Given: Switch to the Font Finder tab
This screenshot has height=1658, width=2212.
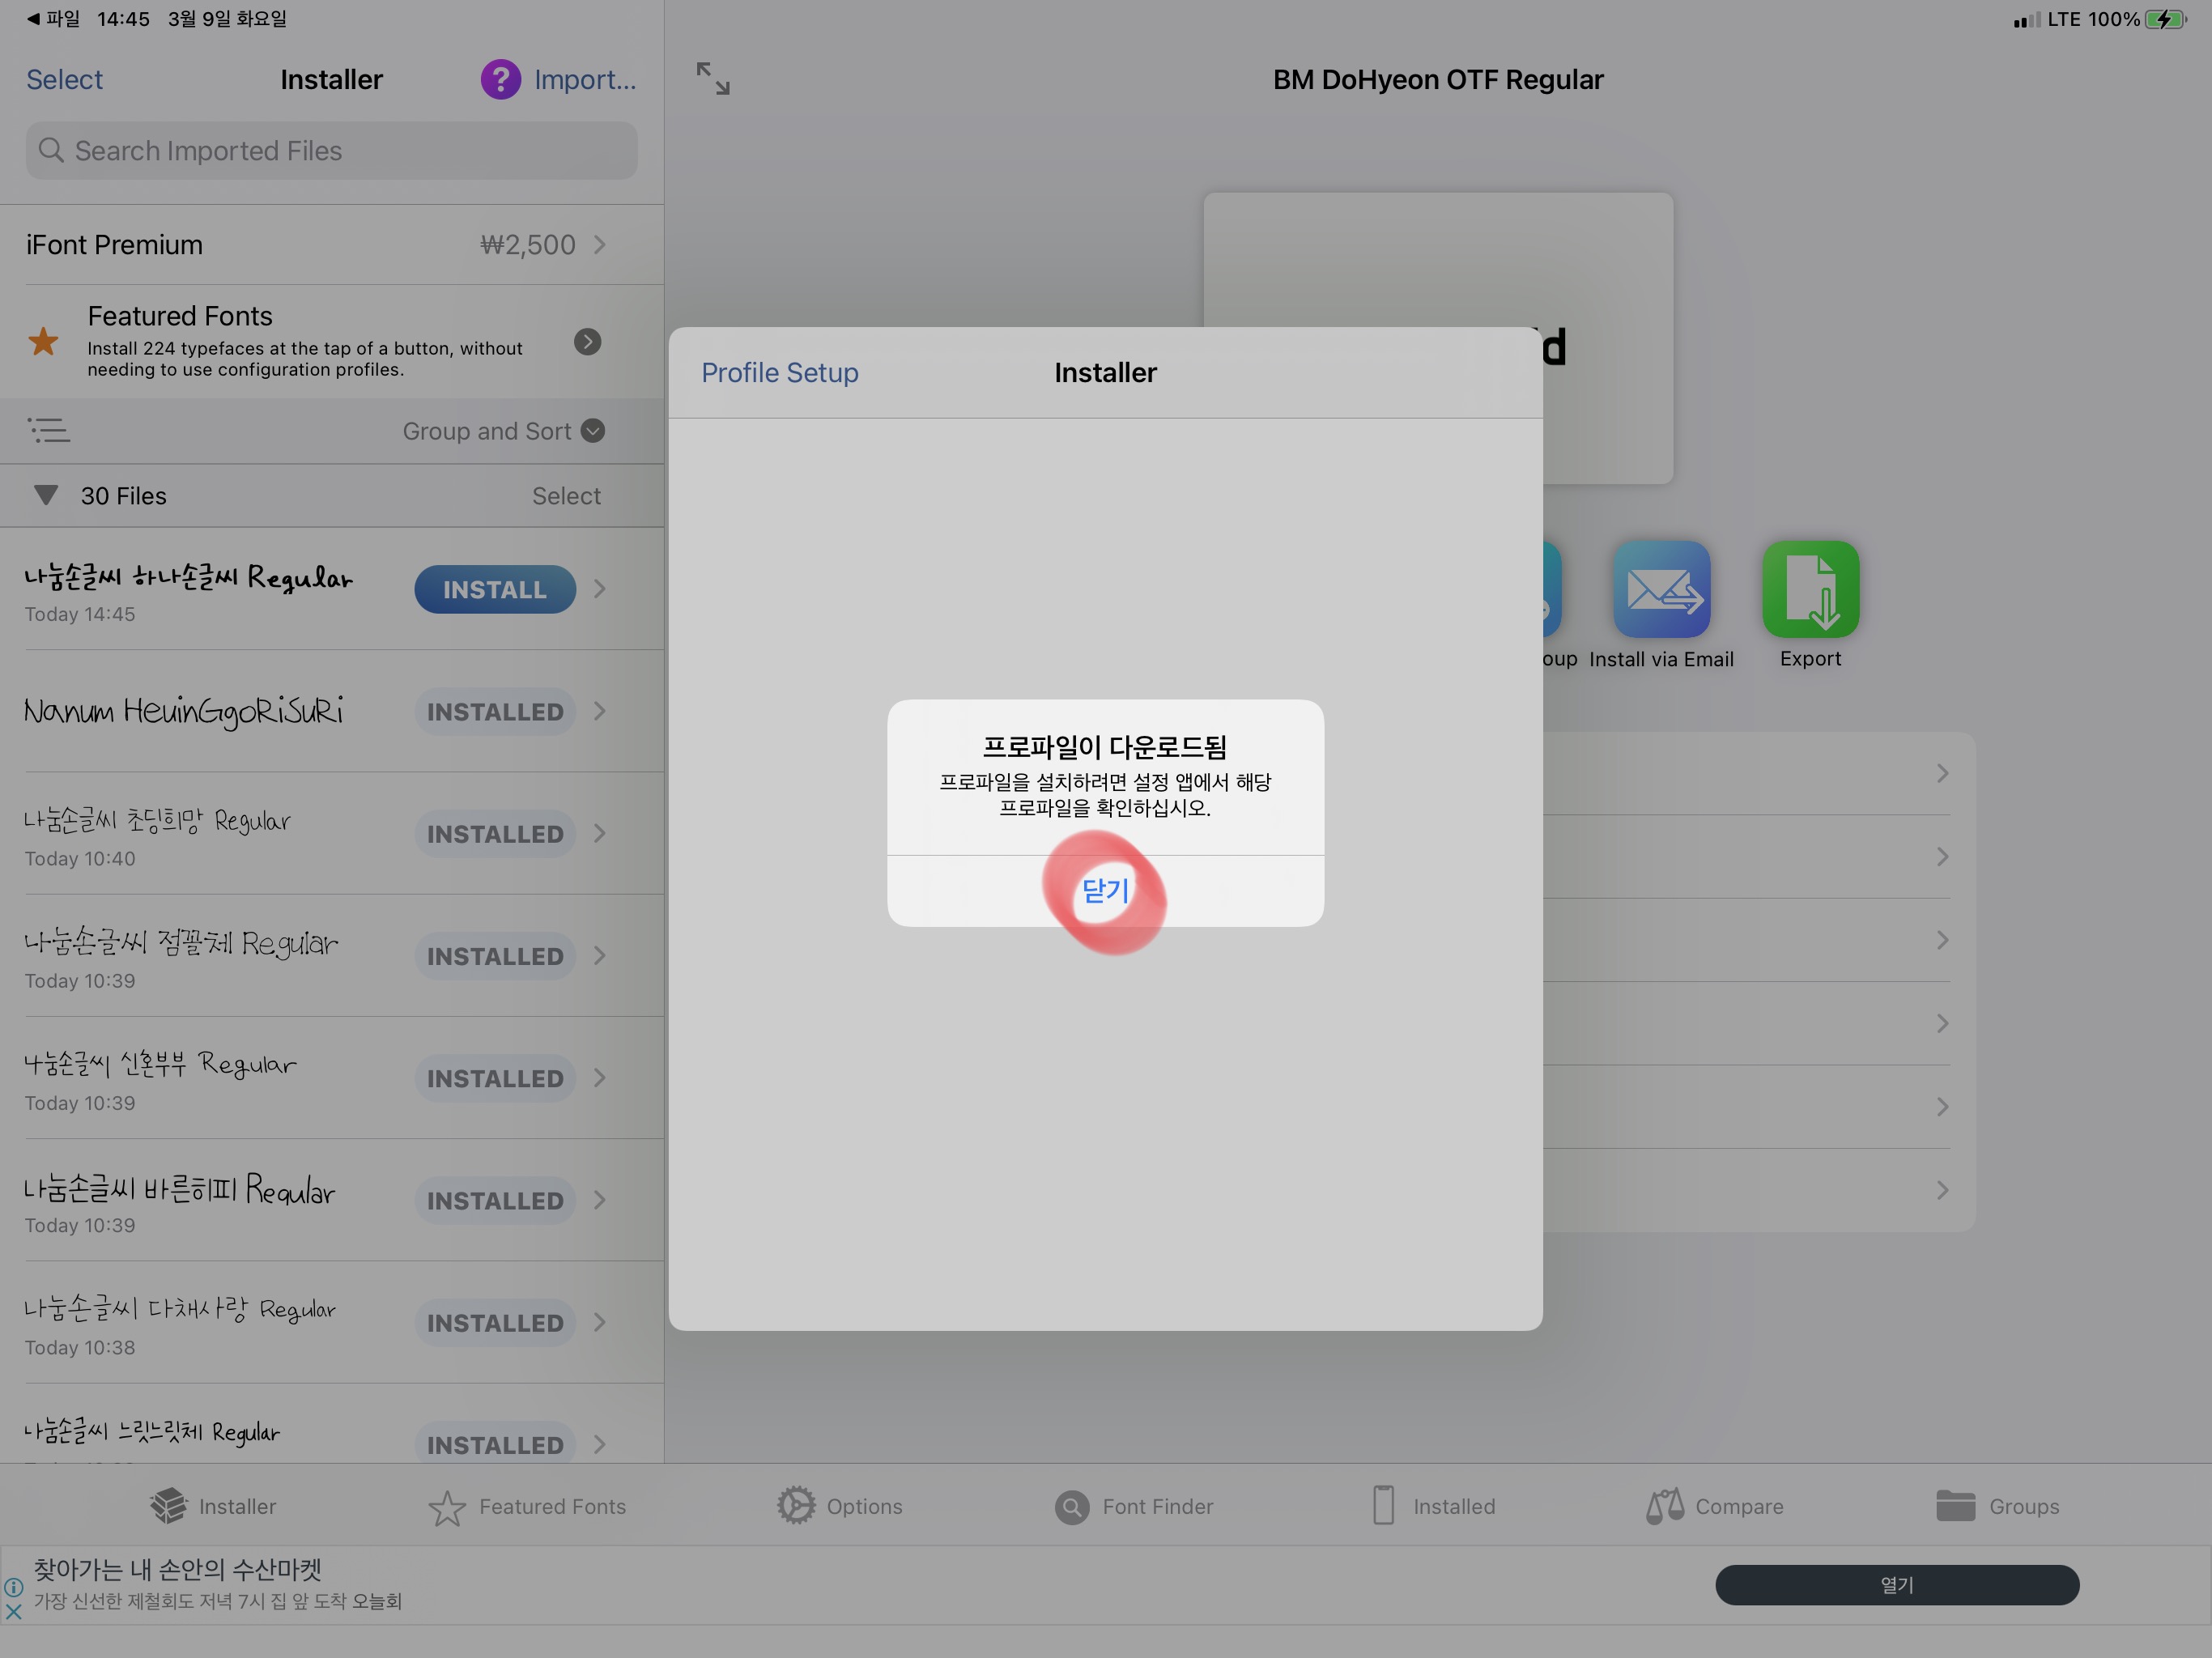Looking at the screenshot, I should (1133, 1506).
